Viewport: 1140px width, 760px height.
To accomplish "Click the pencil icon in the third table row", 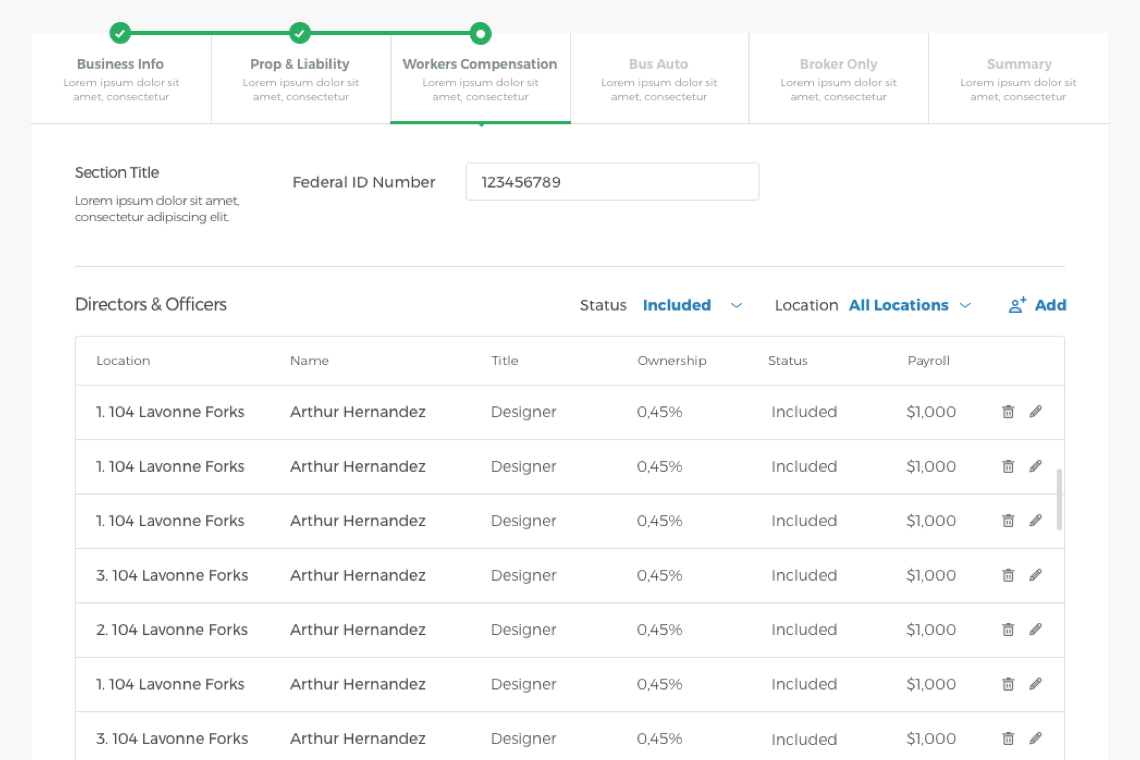I will (1036, 521).
